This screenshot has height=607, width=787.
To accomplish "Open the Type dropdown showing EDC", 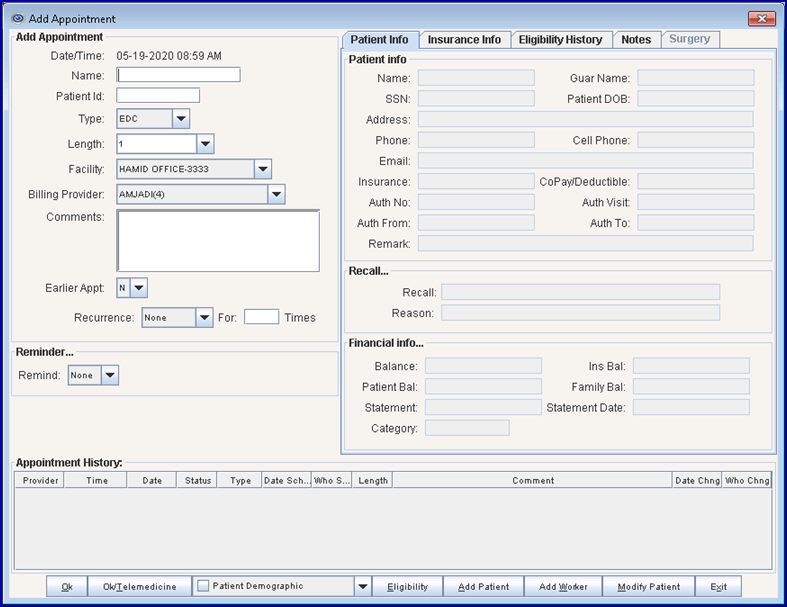I will 181,118.
